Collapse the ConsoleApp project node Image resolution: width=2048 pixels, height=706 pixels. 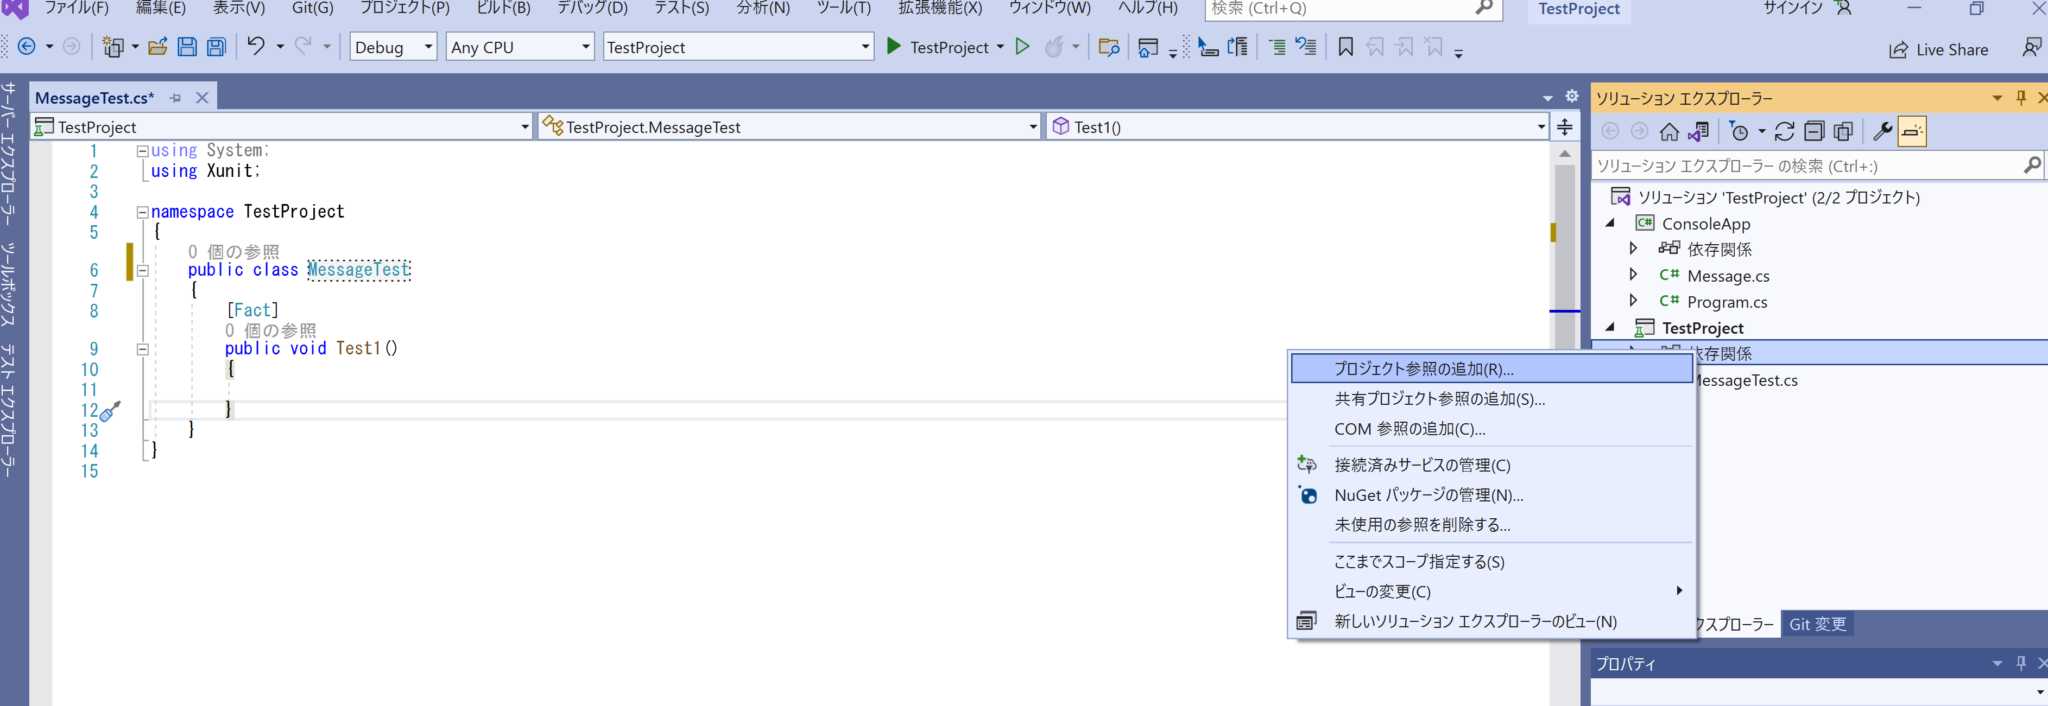[1611, 224]
